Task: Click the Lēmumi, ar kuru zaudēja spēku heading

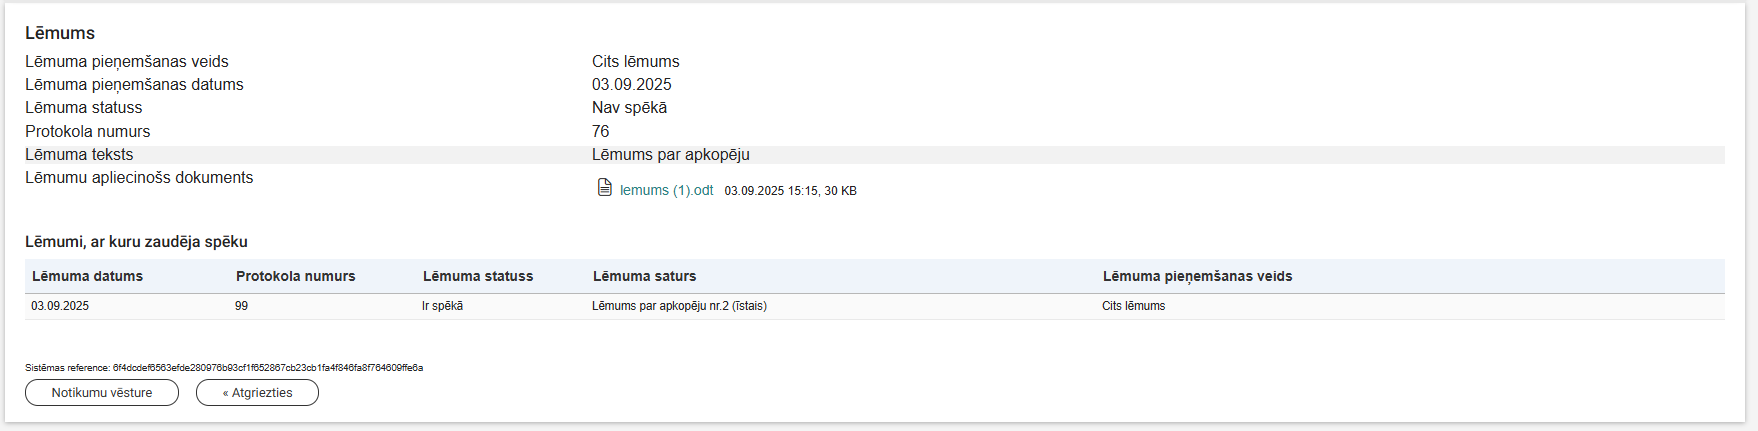Action: tap(136, 242)
